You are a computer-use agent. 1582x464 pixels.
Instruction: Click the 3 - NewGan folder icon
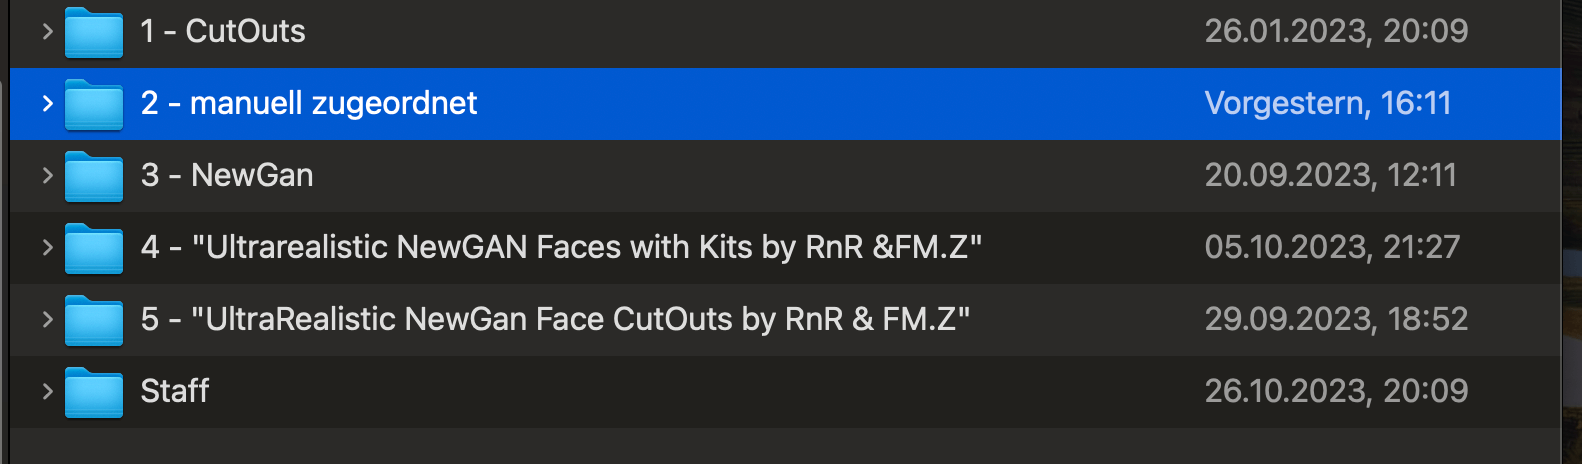click(x=94, y=176)
